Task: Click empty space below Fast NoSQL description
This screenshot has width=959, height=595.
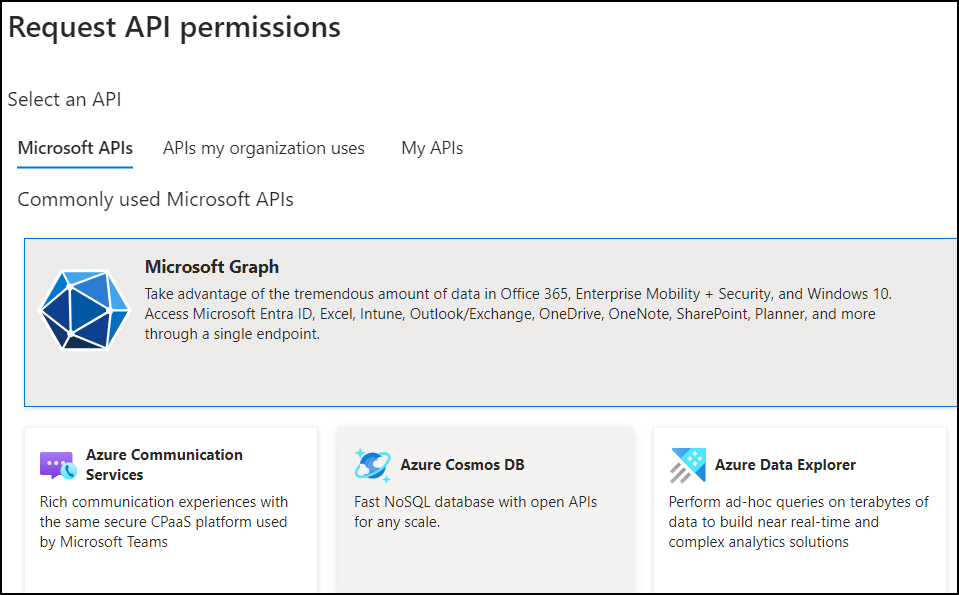Action: [x=485, y=565]
